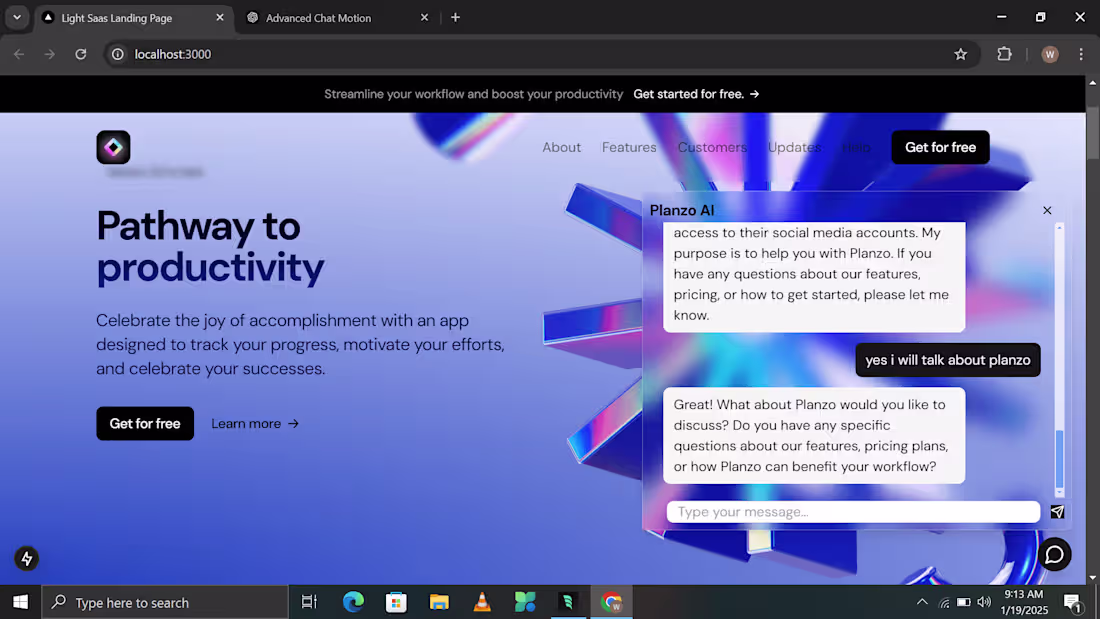Open the lightning bolt dev tools indicator
Viewport: 1100px width, 619px height.
tap(27, 559)
